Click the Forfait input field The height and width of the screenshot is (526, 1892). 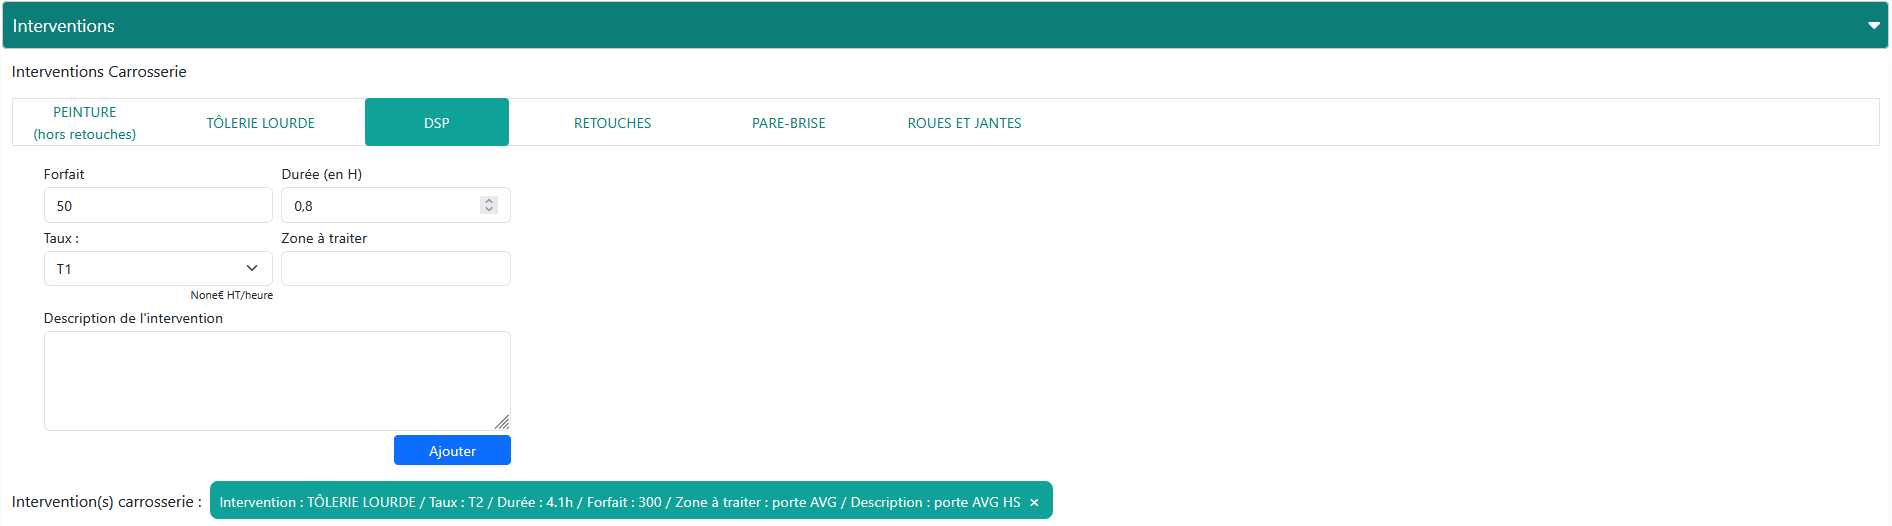pos(158,206)
